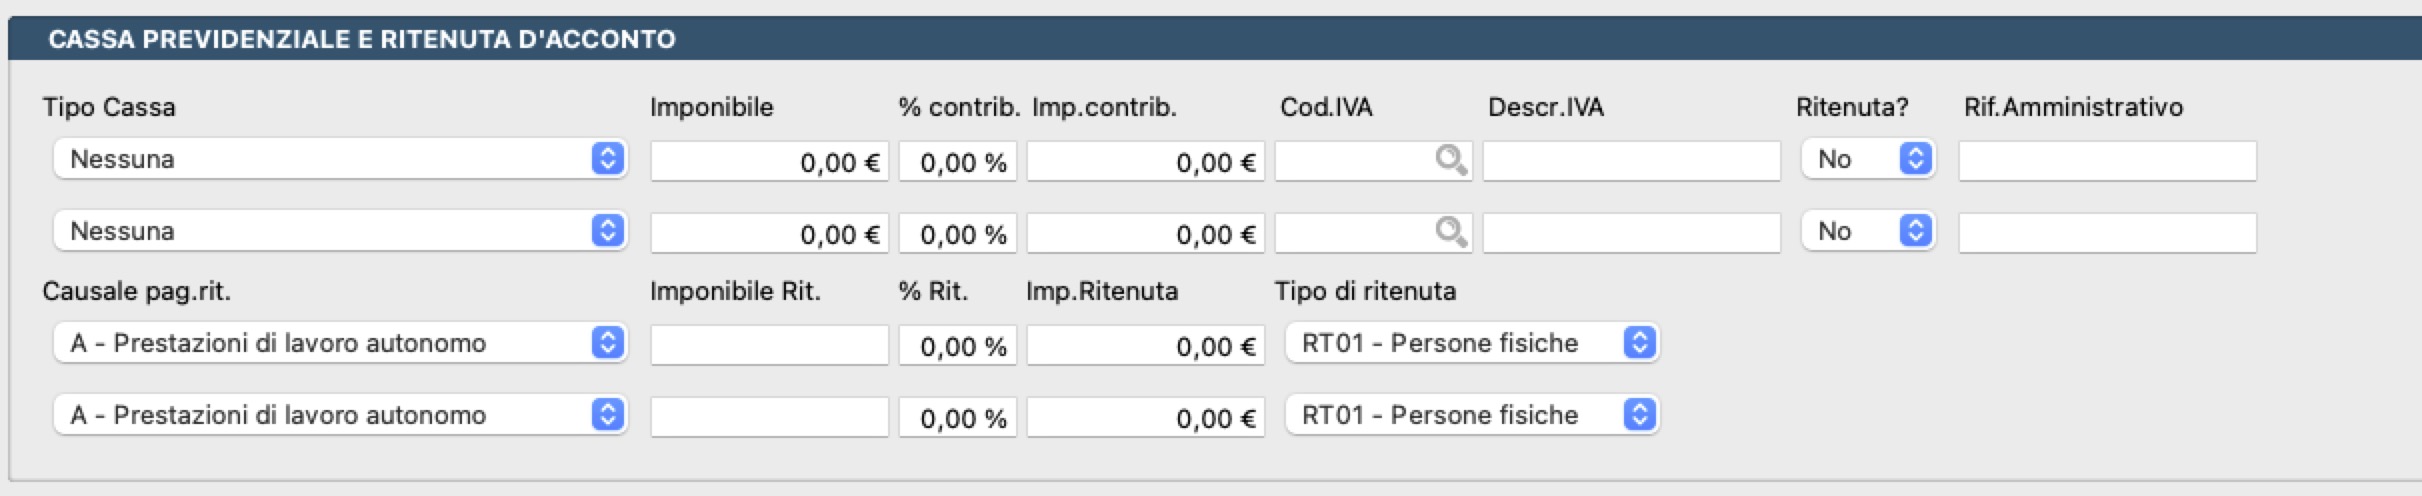Open second Tipo Cassa dropdown showing Nessuna
This screenshot has width=2422, height=496.
340,231
